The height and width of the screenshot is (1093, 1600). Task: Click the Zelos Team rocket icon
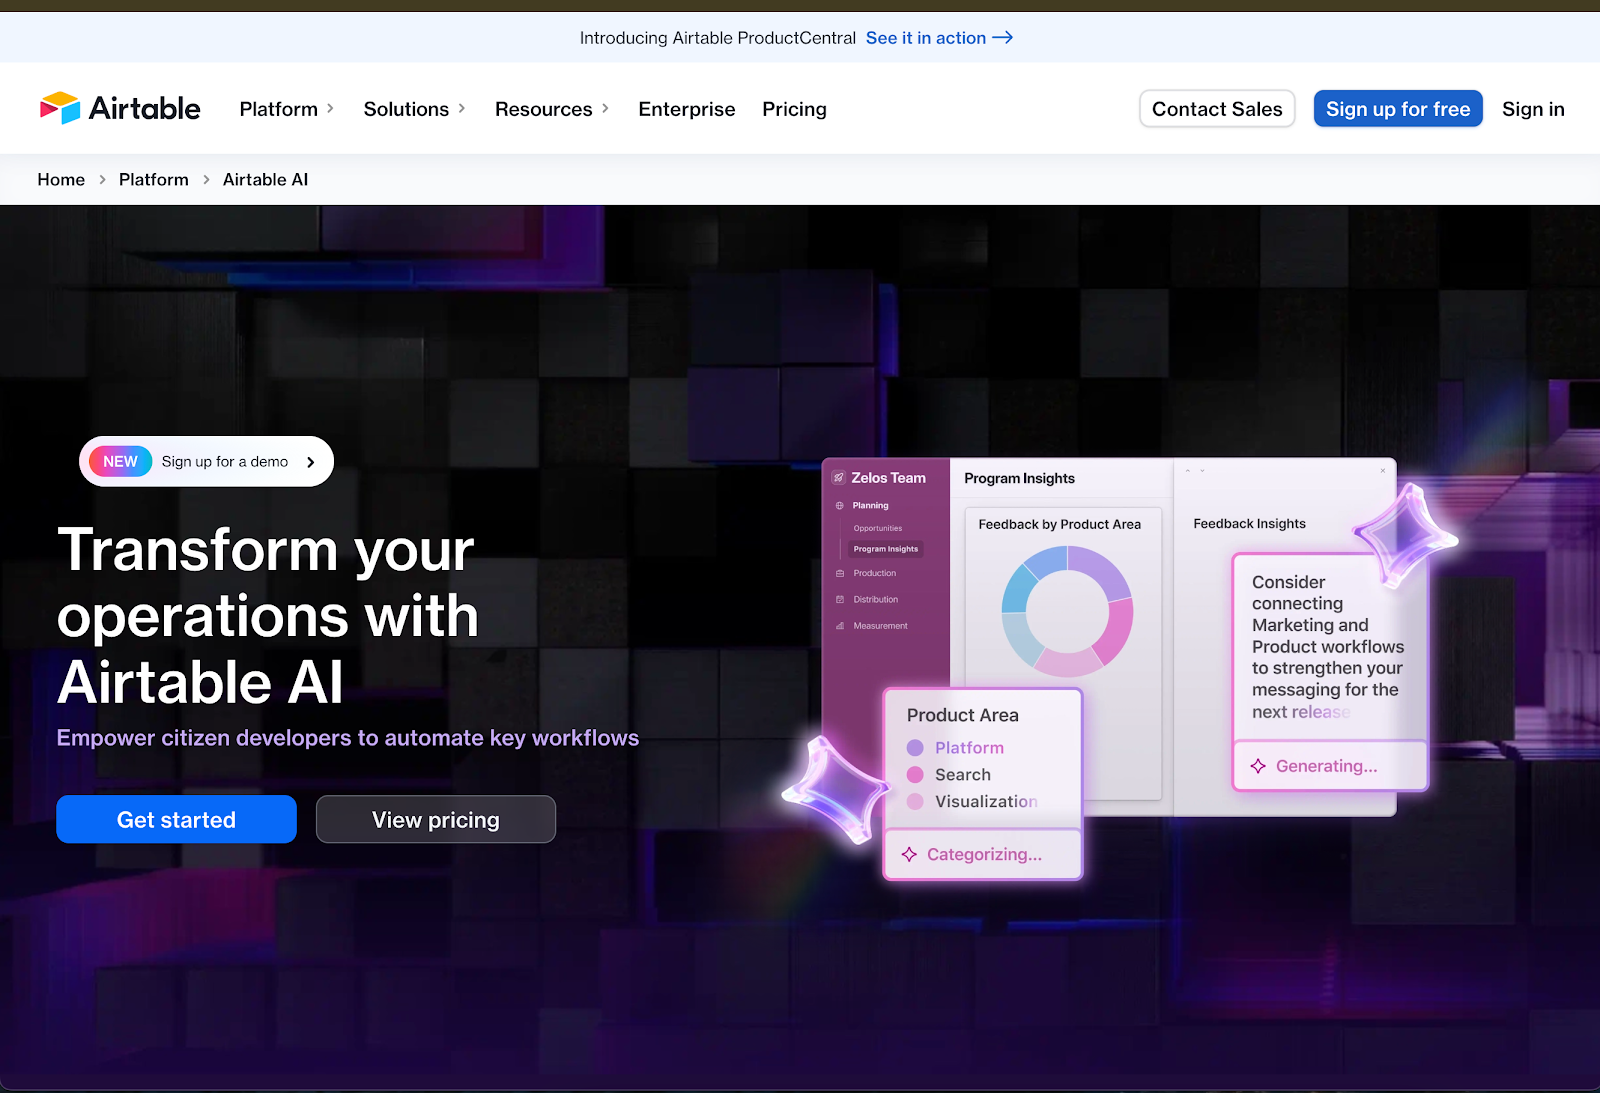(839, 478)
